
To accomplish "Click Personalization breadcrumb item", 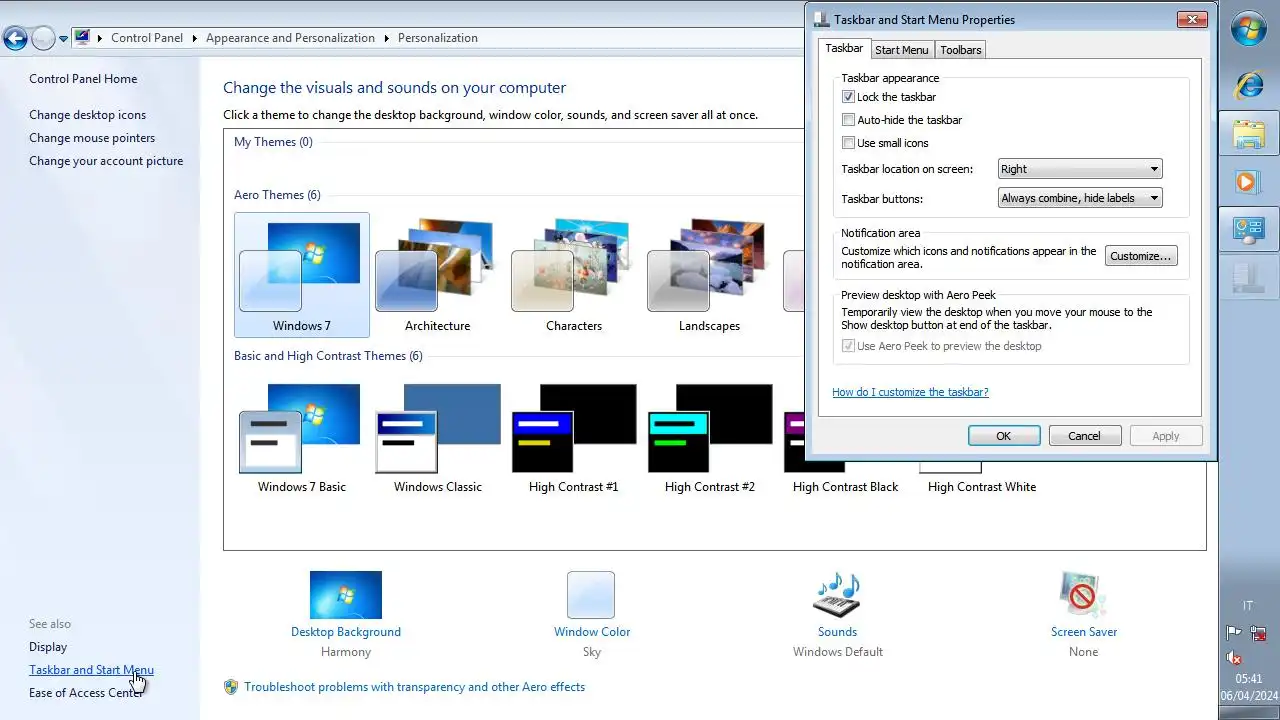I will click(x=438, y=38).
